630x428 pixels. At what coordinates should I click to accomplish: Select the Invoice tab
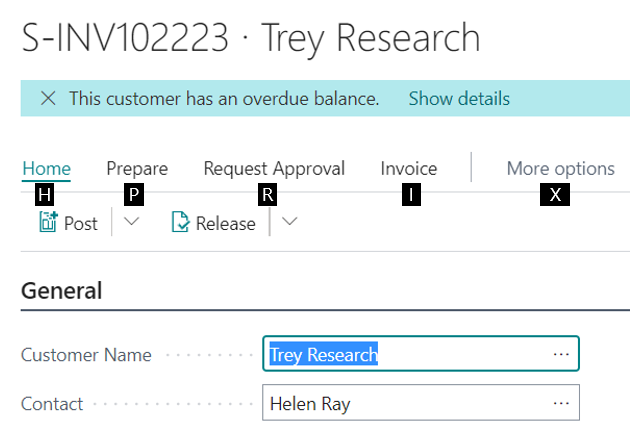pyautogui.click(x=409, y=168)
